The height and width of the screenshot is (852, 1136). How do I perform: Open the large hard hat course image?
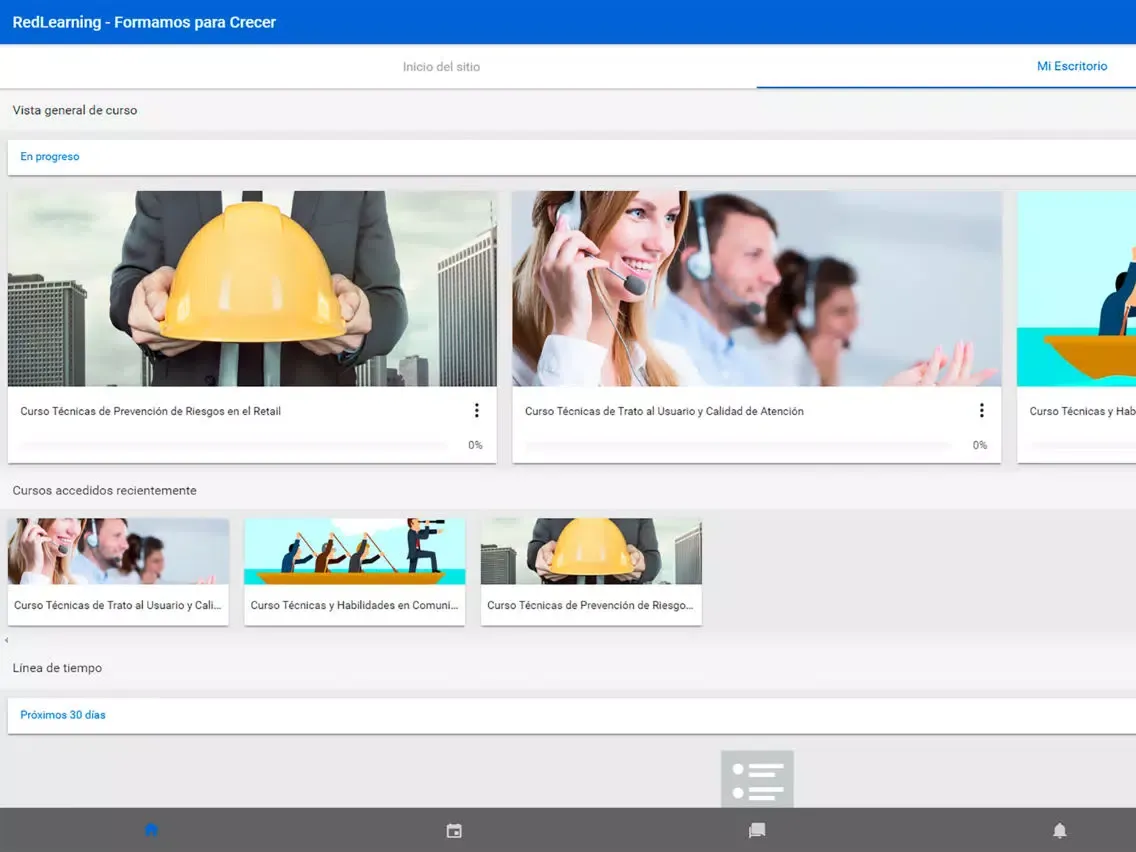pyautogui.click(x=252, y=289)
